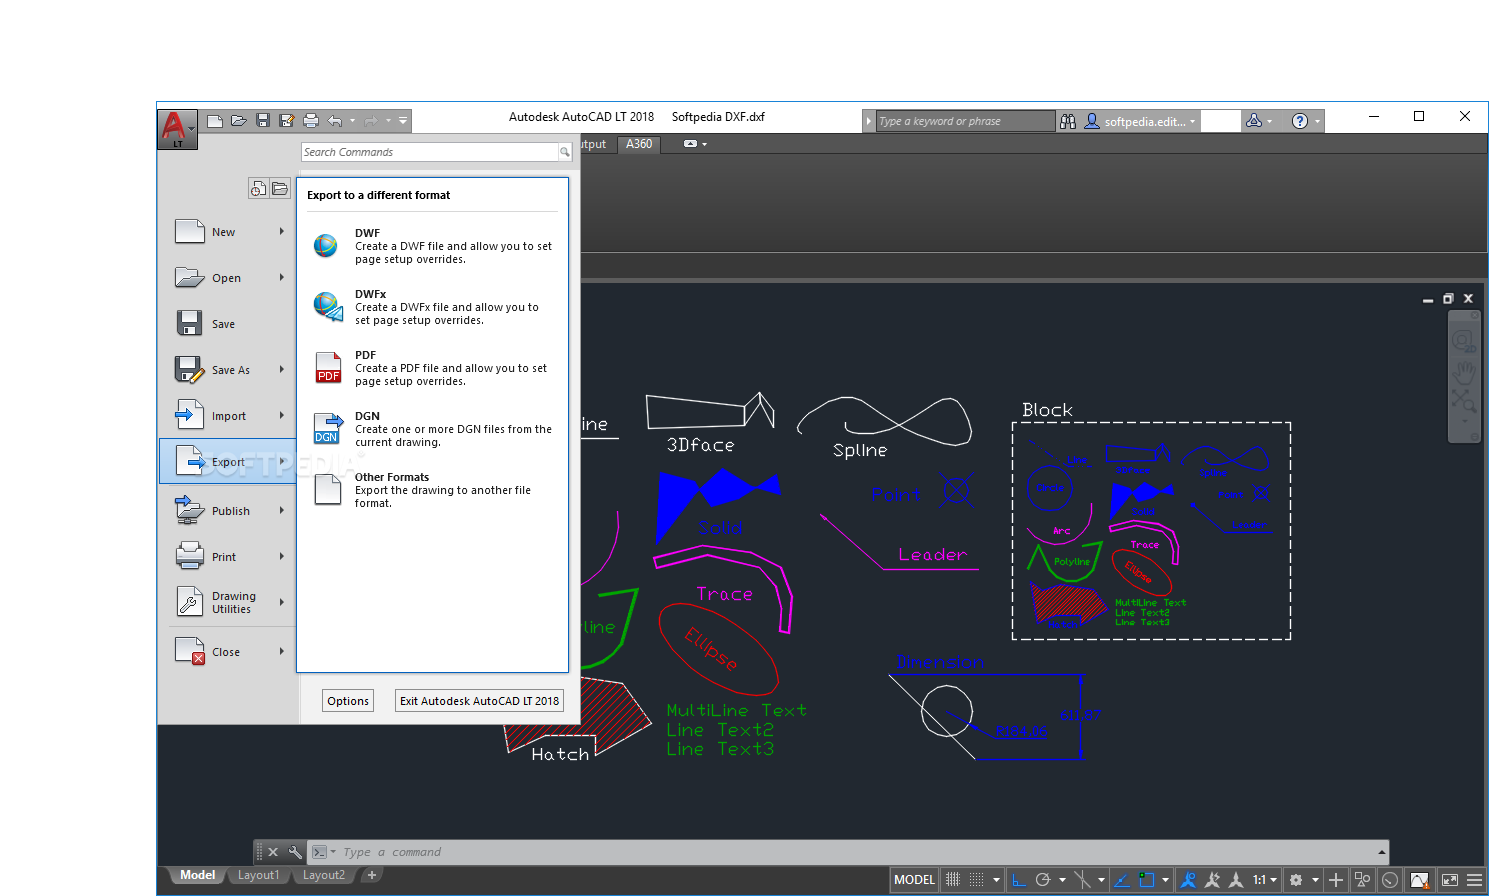Click Exit Autodesk AutoCAD LT 2018 button
This screenshot has height=896, width=1489.
click(x=479, y=701)
